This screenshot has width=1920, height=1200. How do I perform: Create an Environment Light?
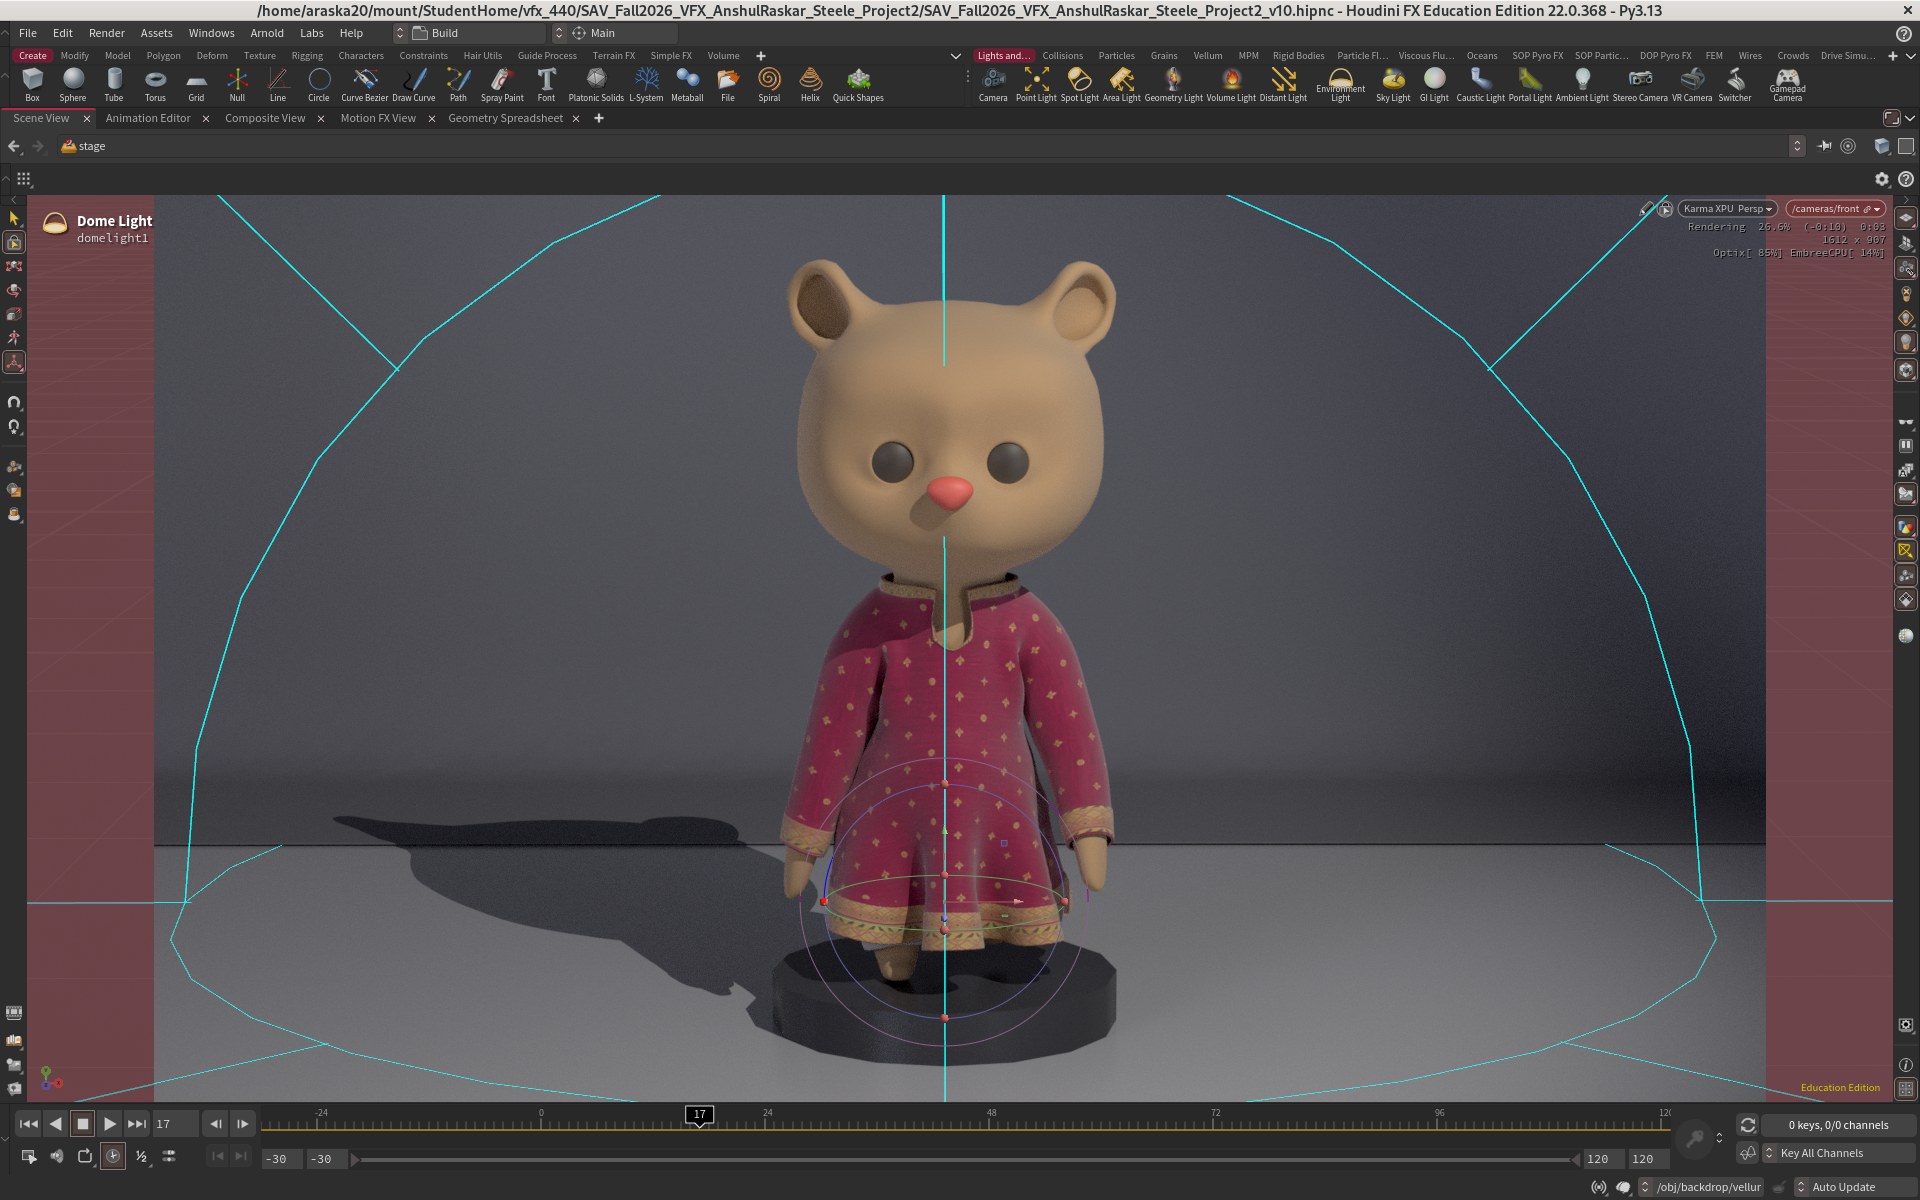[x=1340, y=84]
